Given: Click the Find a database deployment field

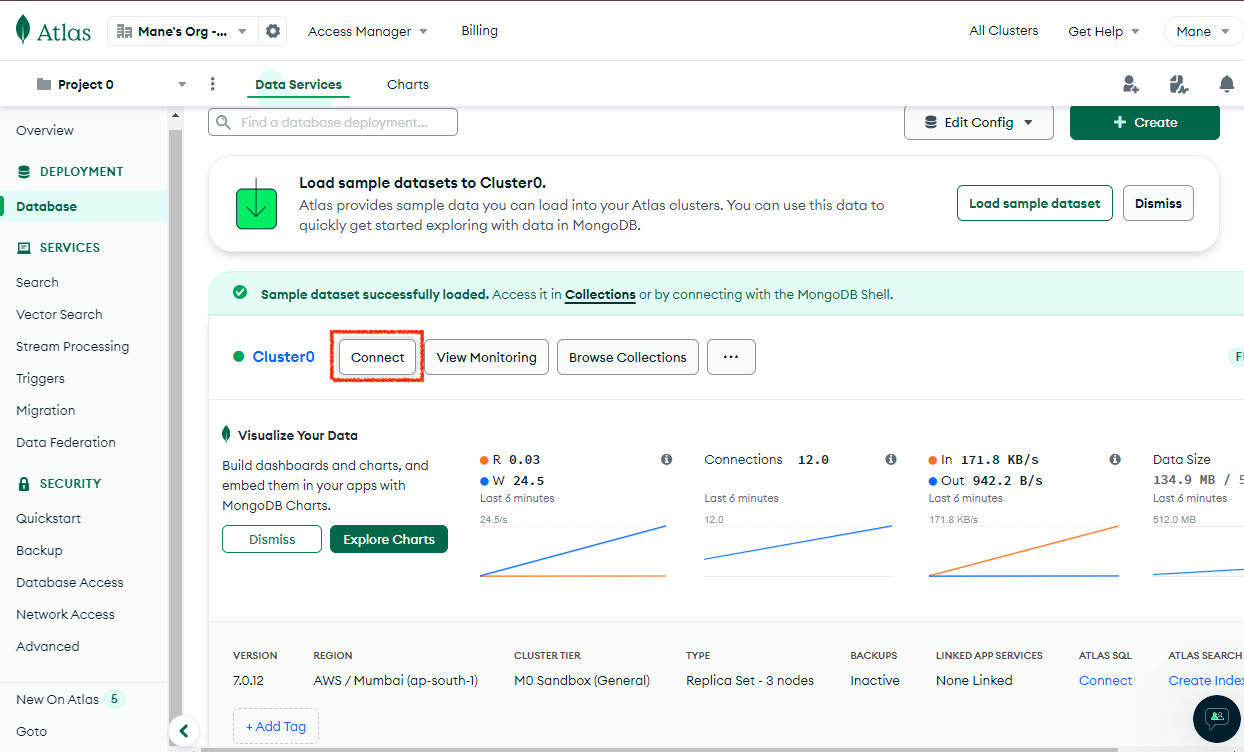Looking at the screenshot, I should 333,122.
